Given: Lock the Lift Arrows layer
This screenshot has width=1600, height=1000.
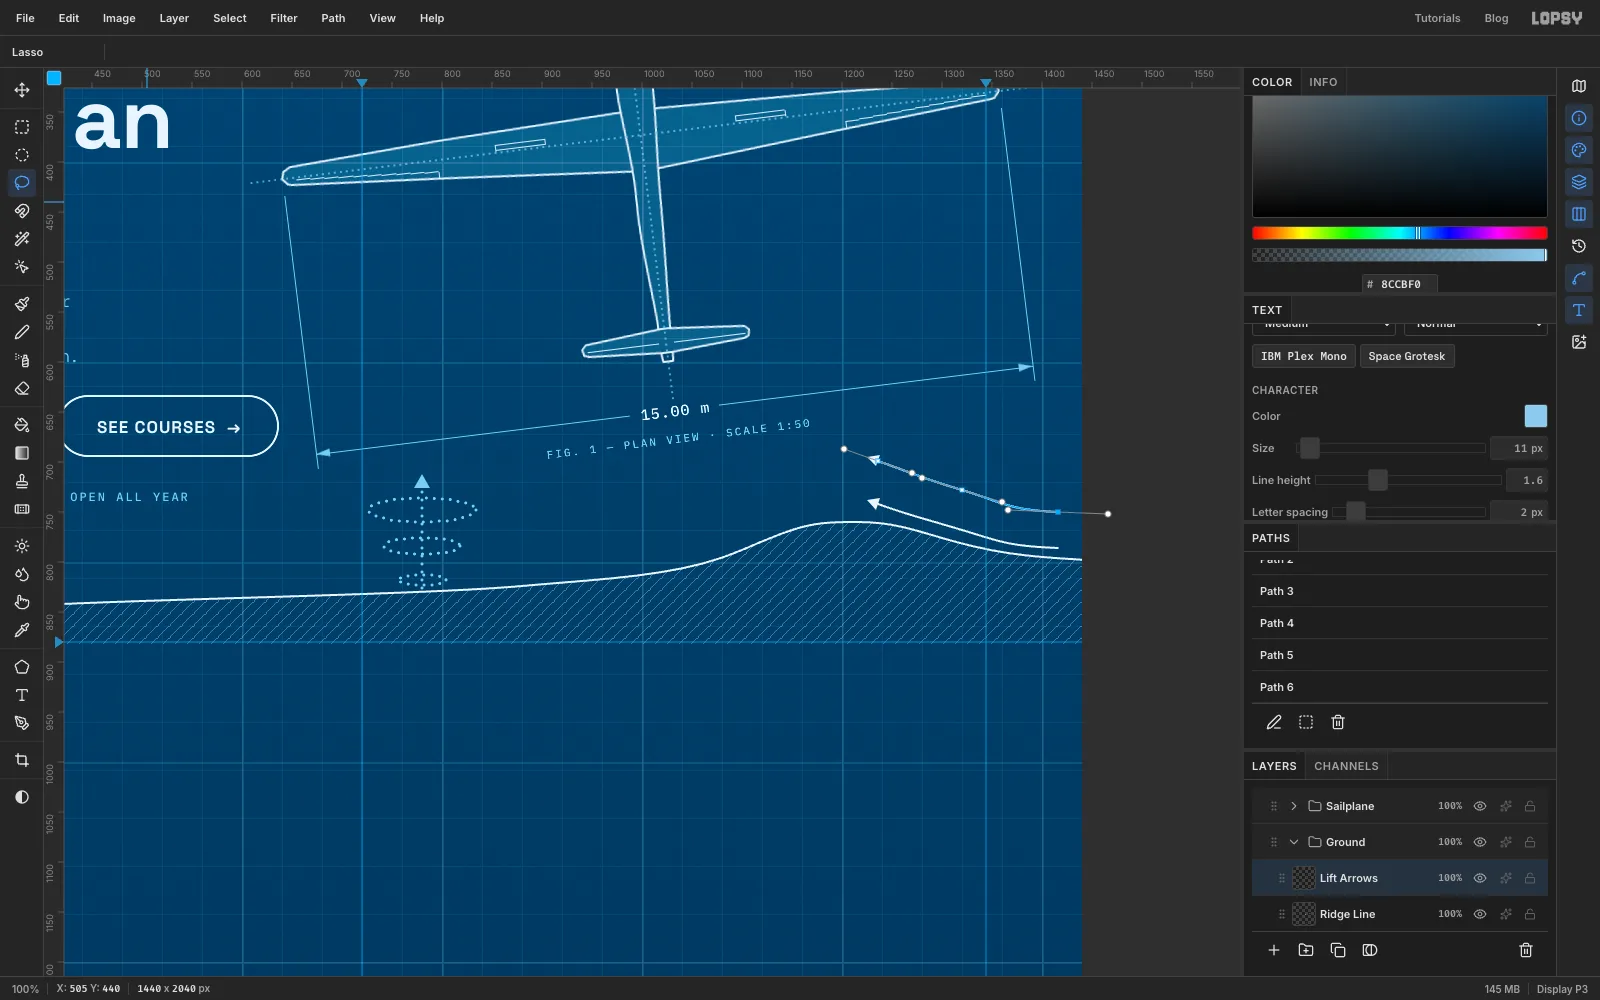Looking at the screenshot, I should point(1530,878).
